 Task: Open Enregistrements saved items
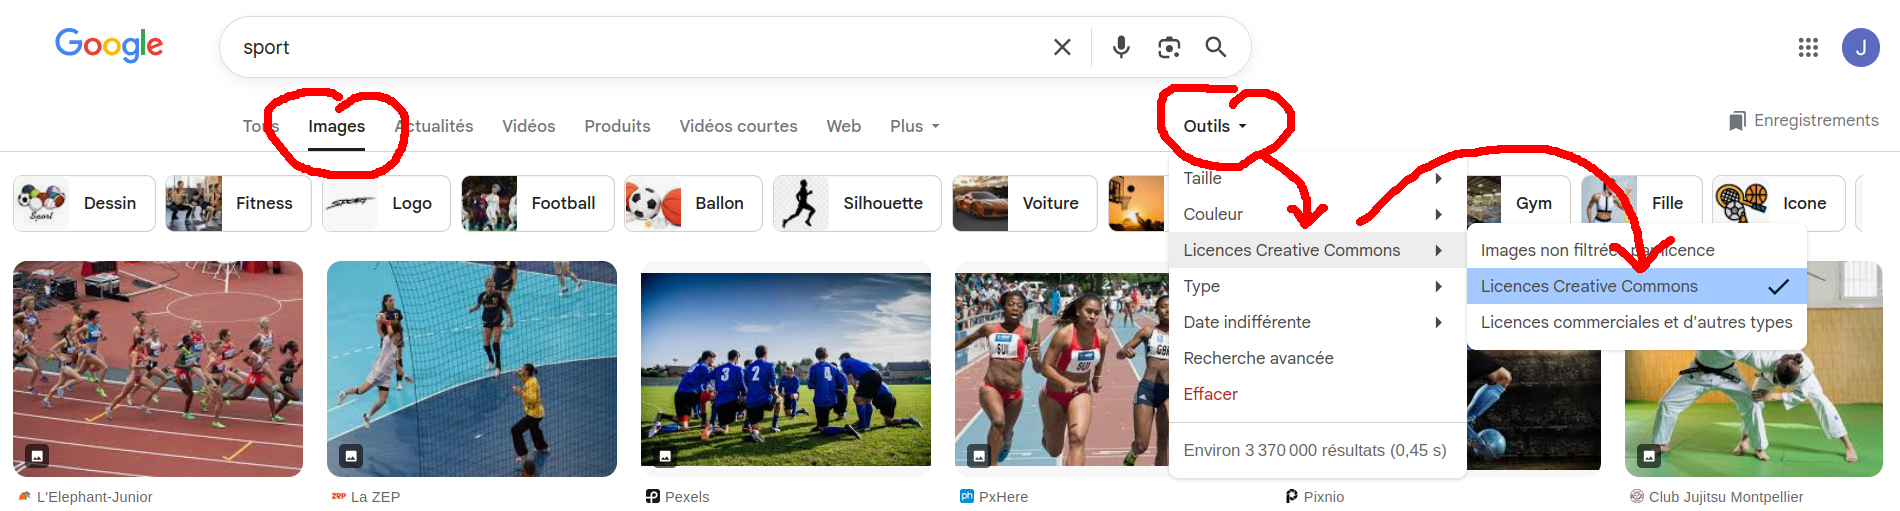click(1803, 120)
